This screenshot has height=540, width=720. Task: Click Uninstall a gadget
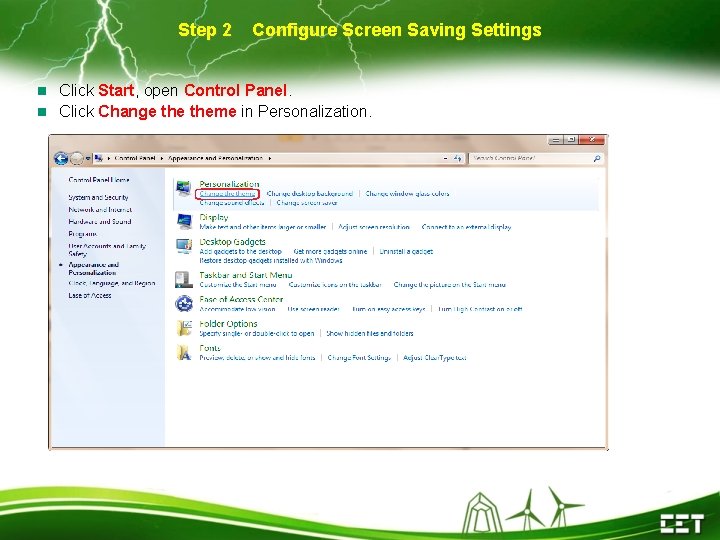(406, 251)
